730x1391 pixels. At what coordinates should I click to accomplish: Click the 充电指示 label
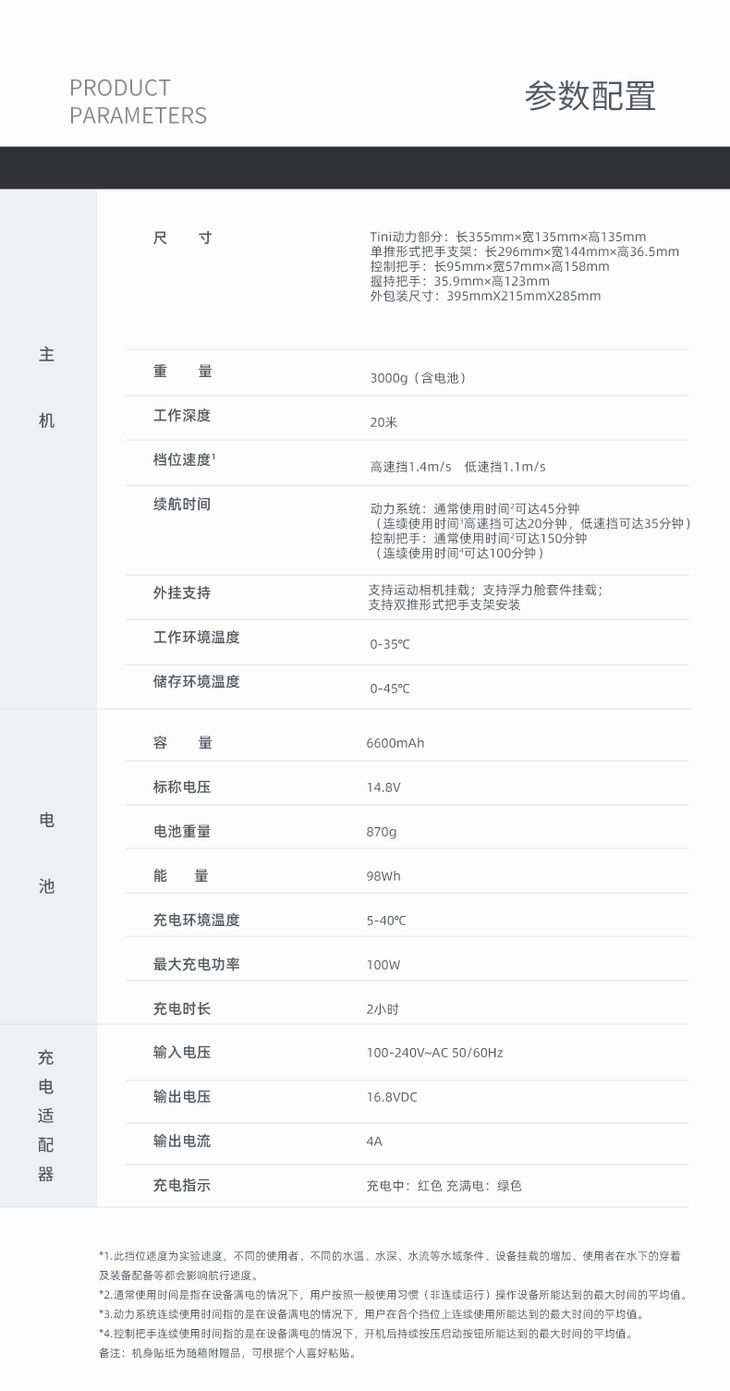coord(182,1185)
